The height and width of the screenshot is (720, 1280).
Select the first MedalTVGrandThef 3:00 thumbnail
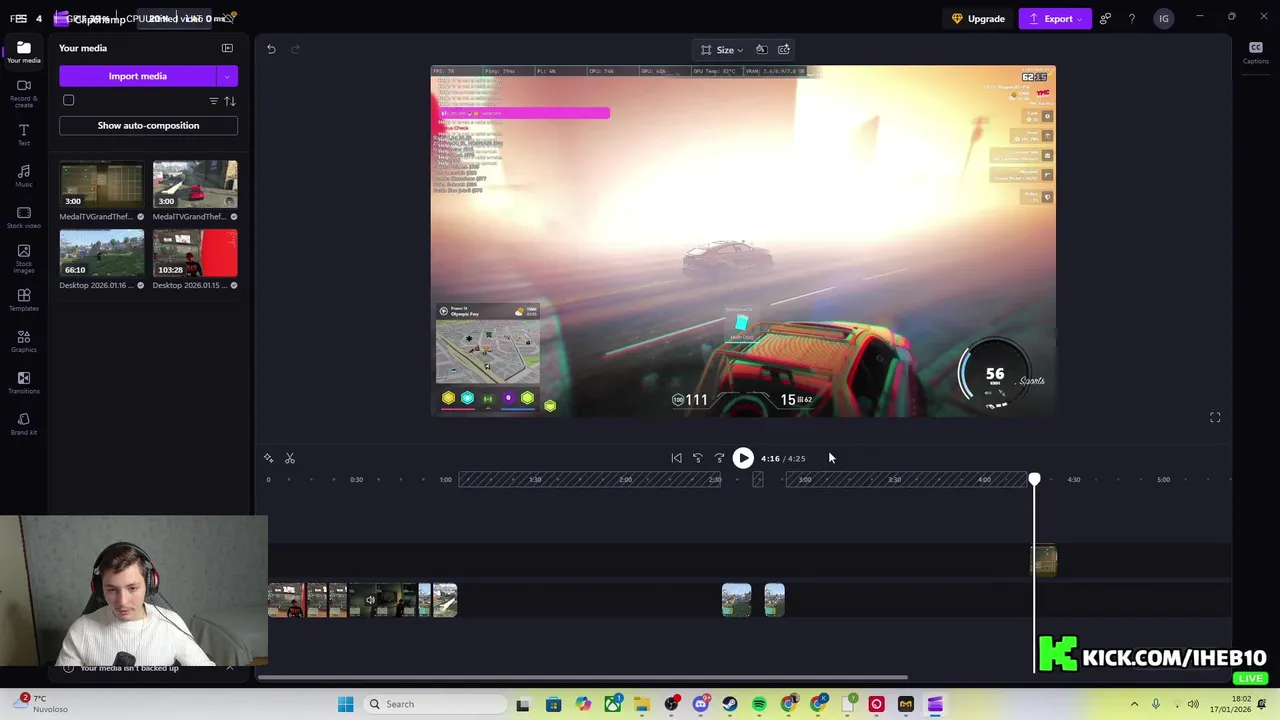coord(101,184)
